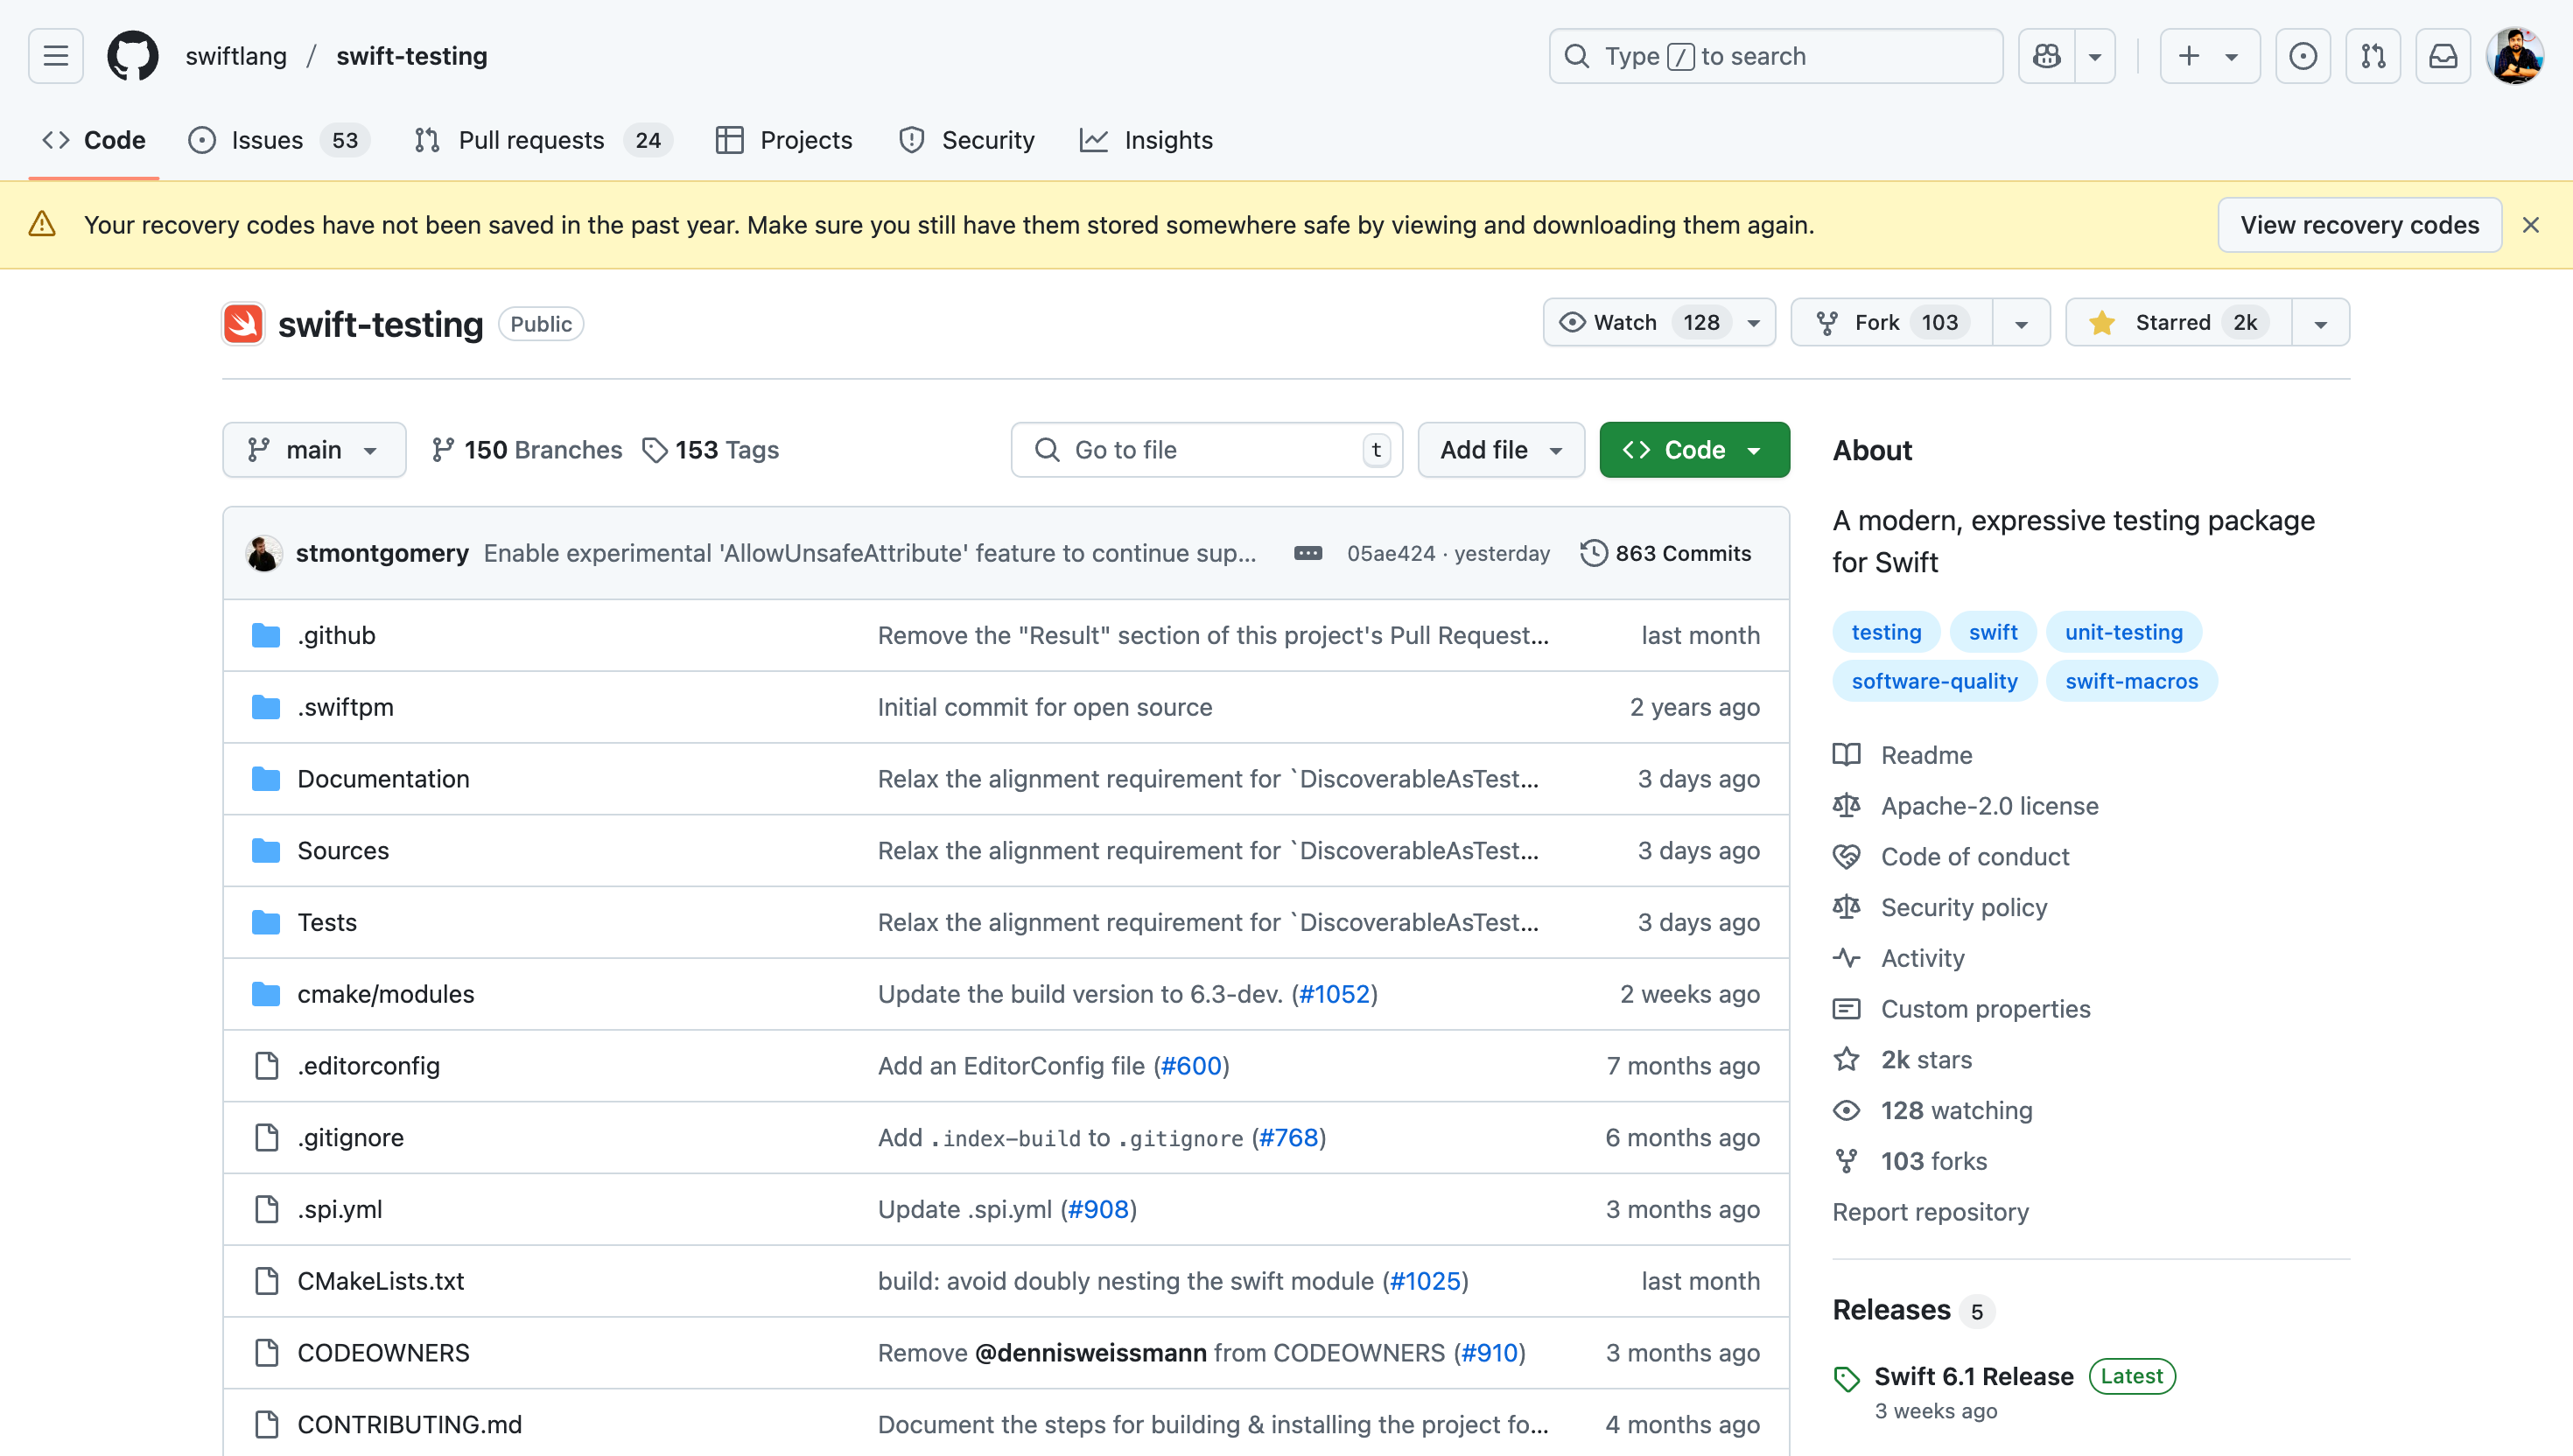The image size is (2573, 1456).
Task: Open the .gitignore file
Action: [350, 1137]
